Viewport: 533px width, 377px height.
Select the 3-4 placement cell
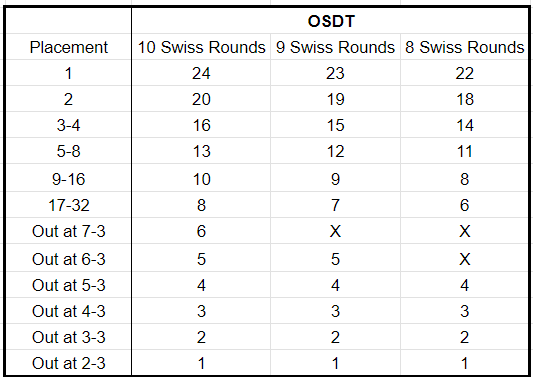[x=68, y=125]
